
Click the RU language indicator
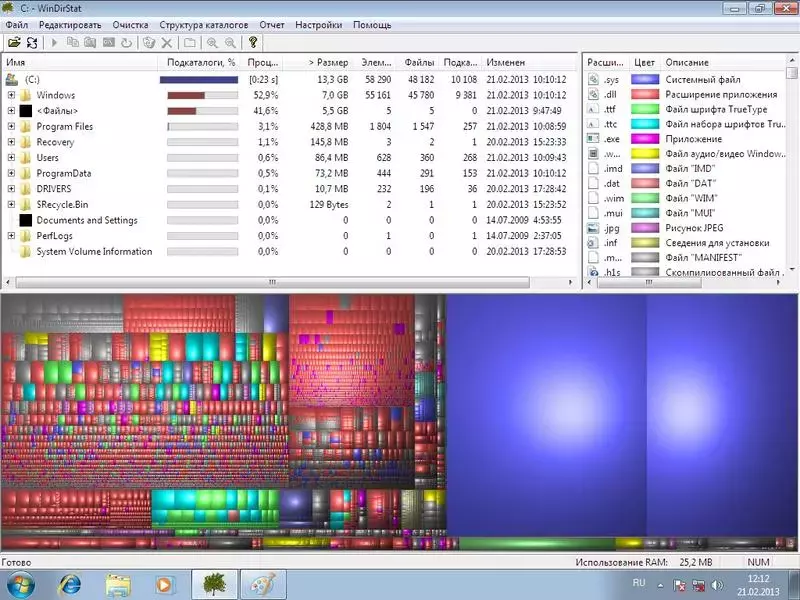(639, 583)
